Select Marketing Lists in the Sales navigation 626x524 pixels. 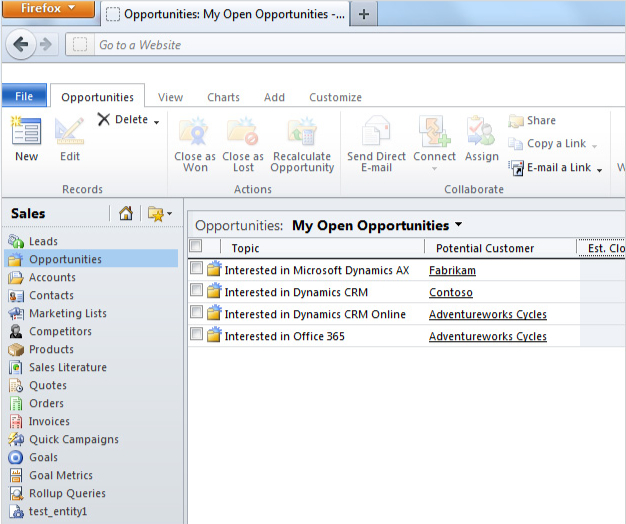point(67,313)
